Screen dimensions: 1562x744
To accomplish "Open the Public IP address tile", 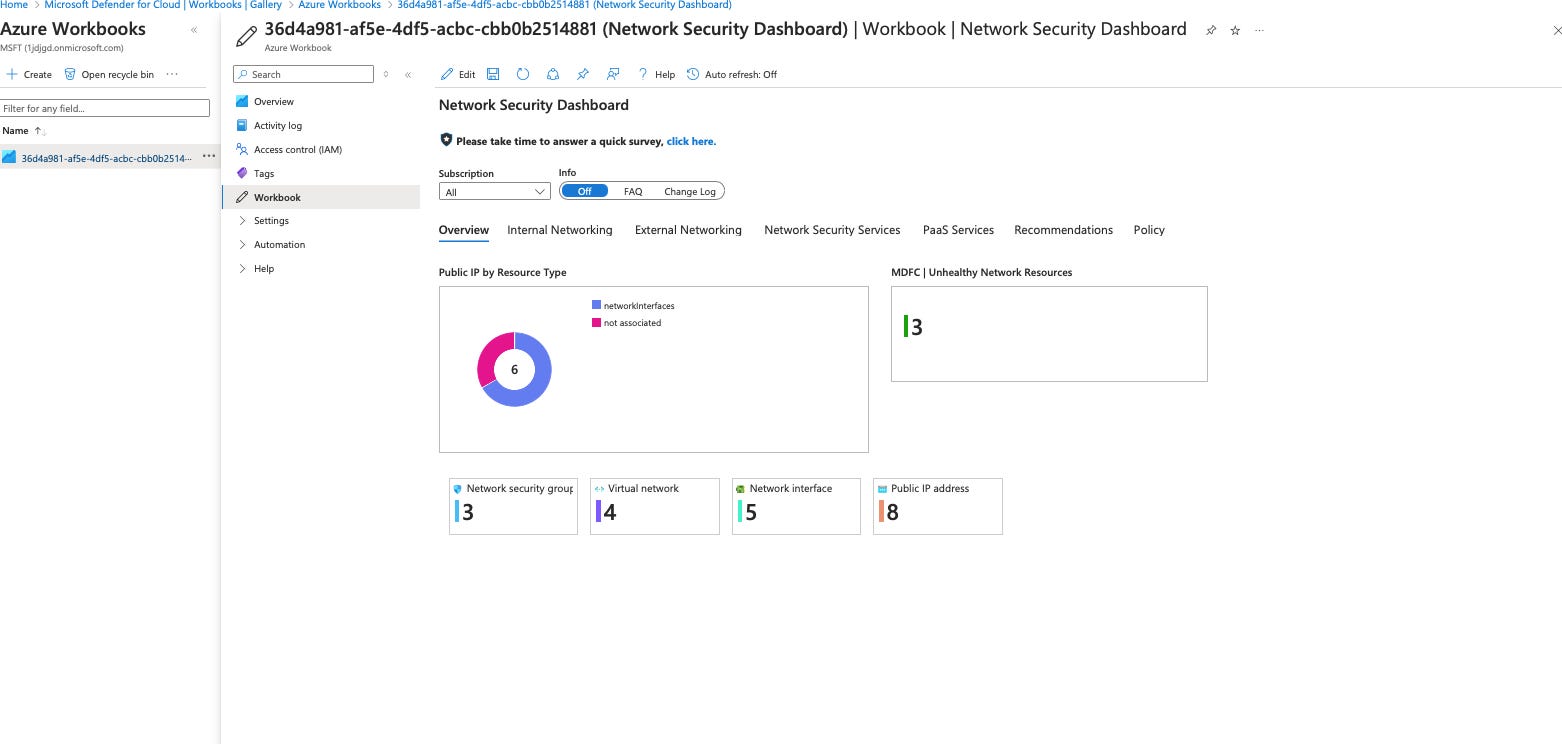I will click(x=938, y=506).
